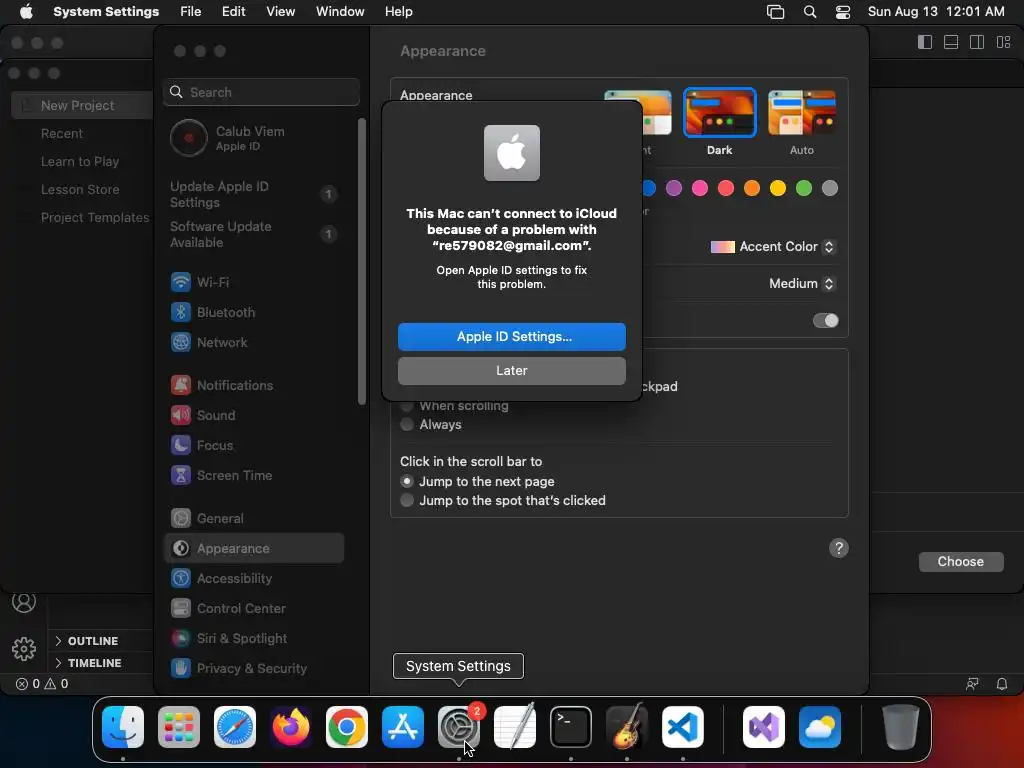1024x768 pixels.
Task: Toggle VS Code secondary sidebar layout icon
Action: pyautogui.click(x=977, y=42)
